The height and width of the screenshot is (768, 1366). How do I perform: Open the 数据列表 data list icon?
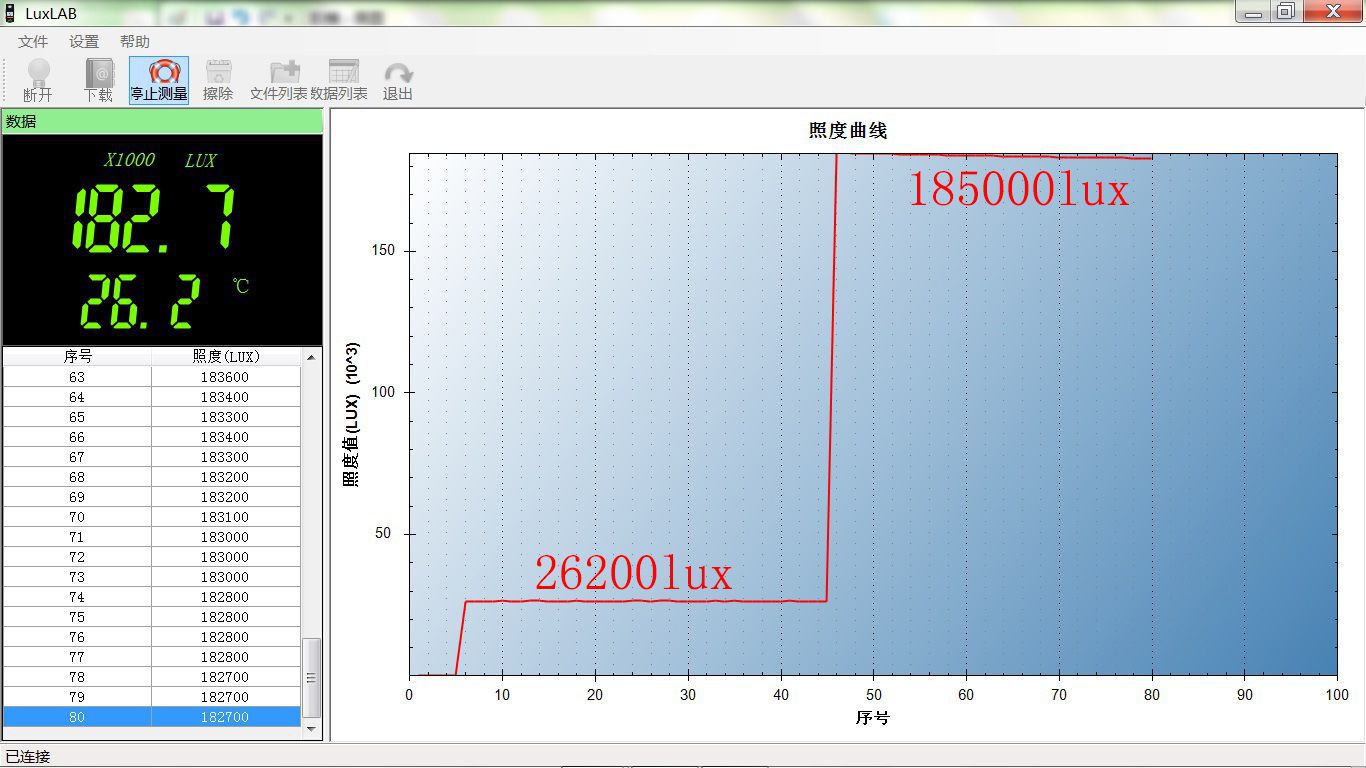339,80
